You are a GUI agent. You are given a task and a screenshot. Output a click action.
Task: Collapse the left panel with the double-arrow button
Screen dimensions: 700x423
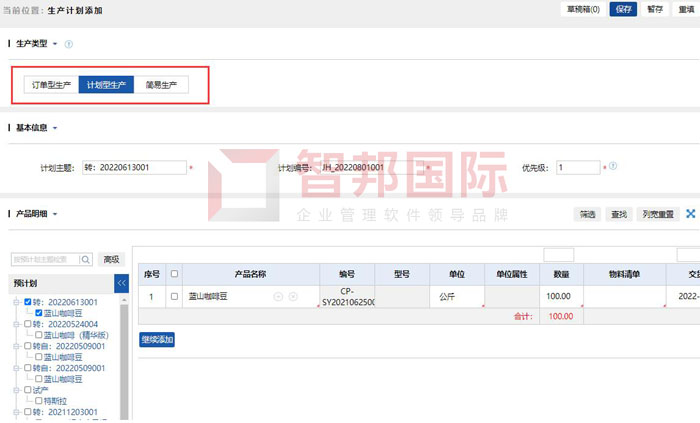(x=122, y=284)
